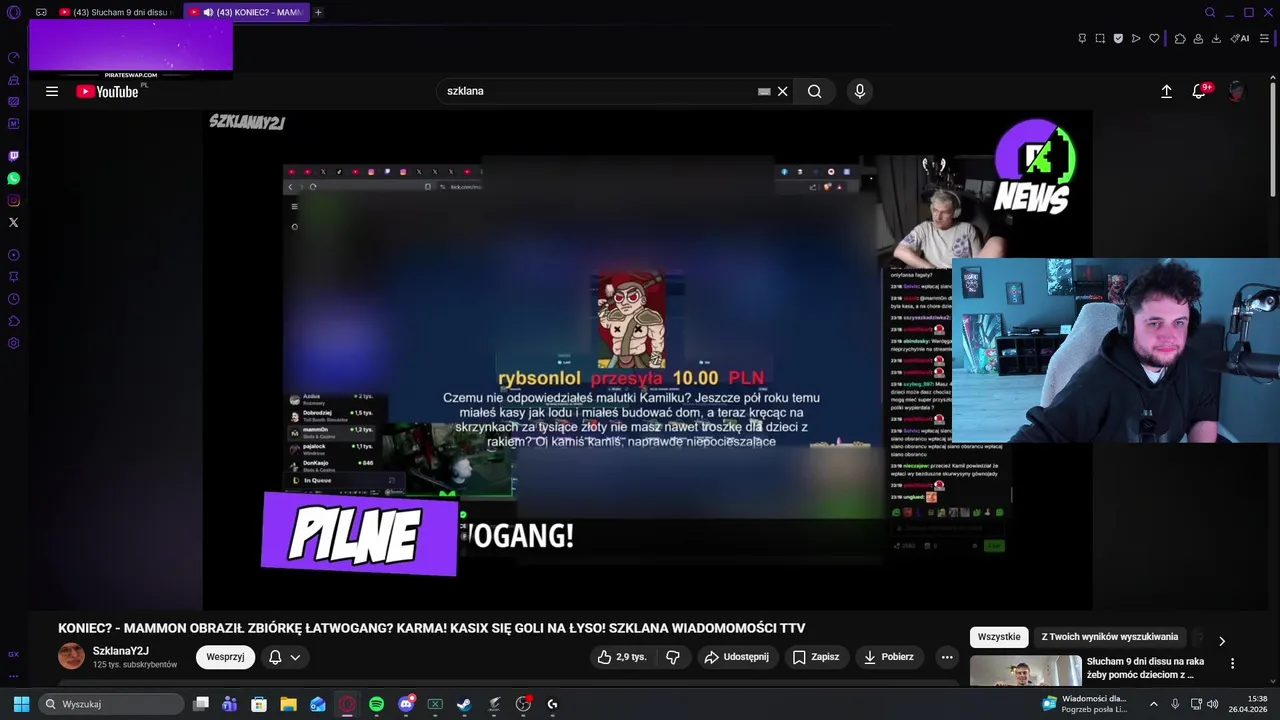Viewport: 1280px width, 720px height.
Task: Show hidden tray icons chevron
Action: [x=1153, y=704]
